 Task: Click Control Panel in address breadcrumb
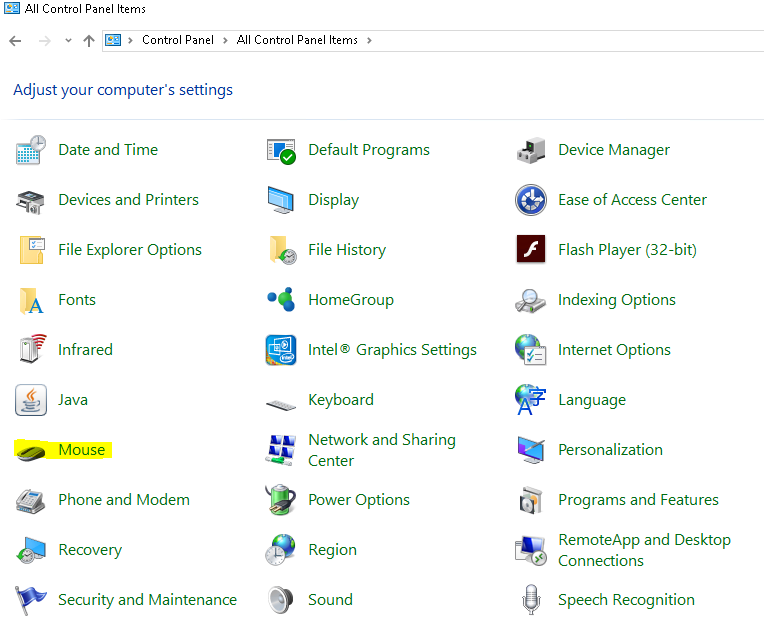point(178,41)
